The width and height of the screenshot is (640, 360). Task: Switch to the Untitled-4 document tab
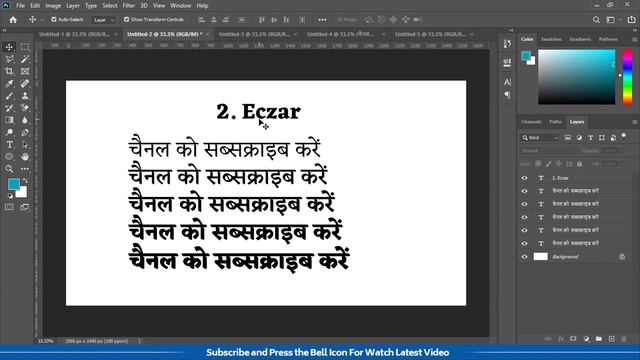point(340,34)
